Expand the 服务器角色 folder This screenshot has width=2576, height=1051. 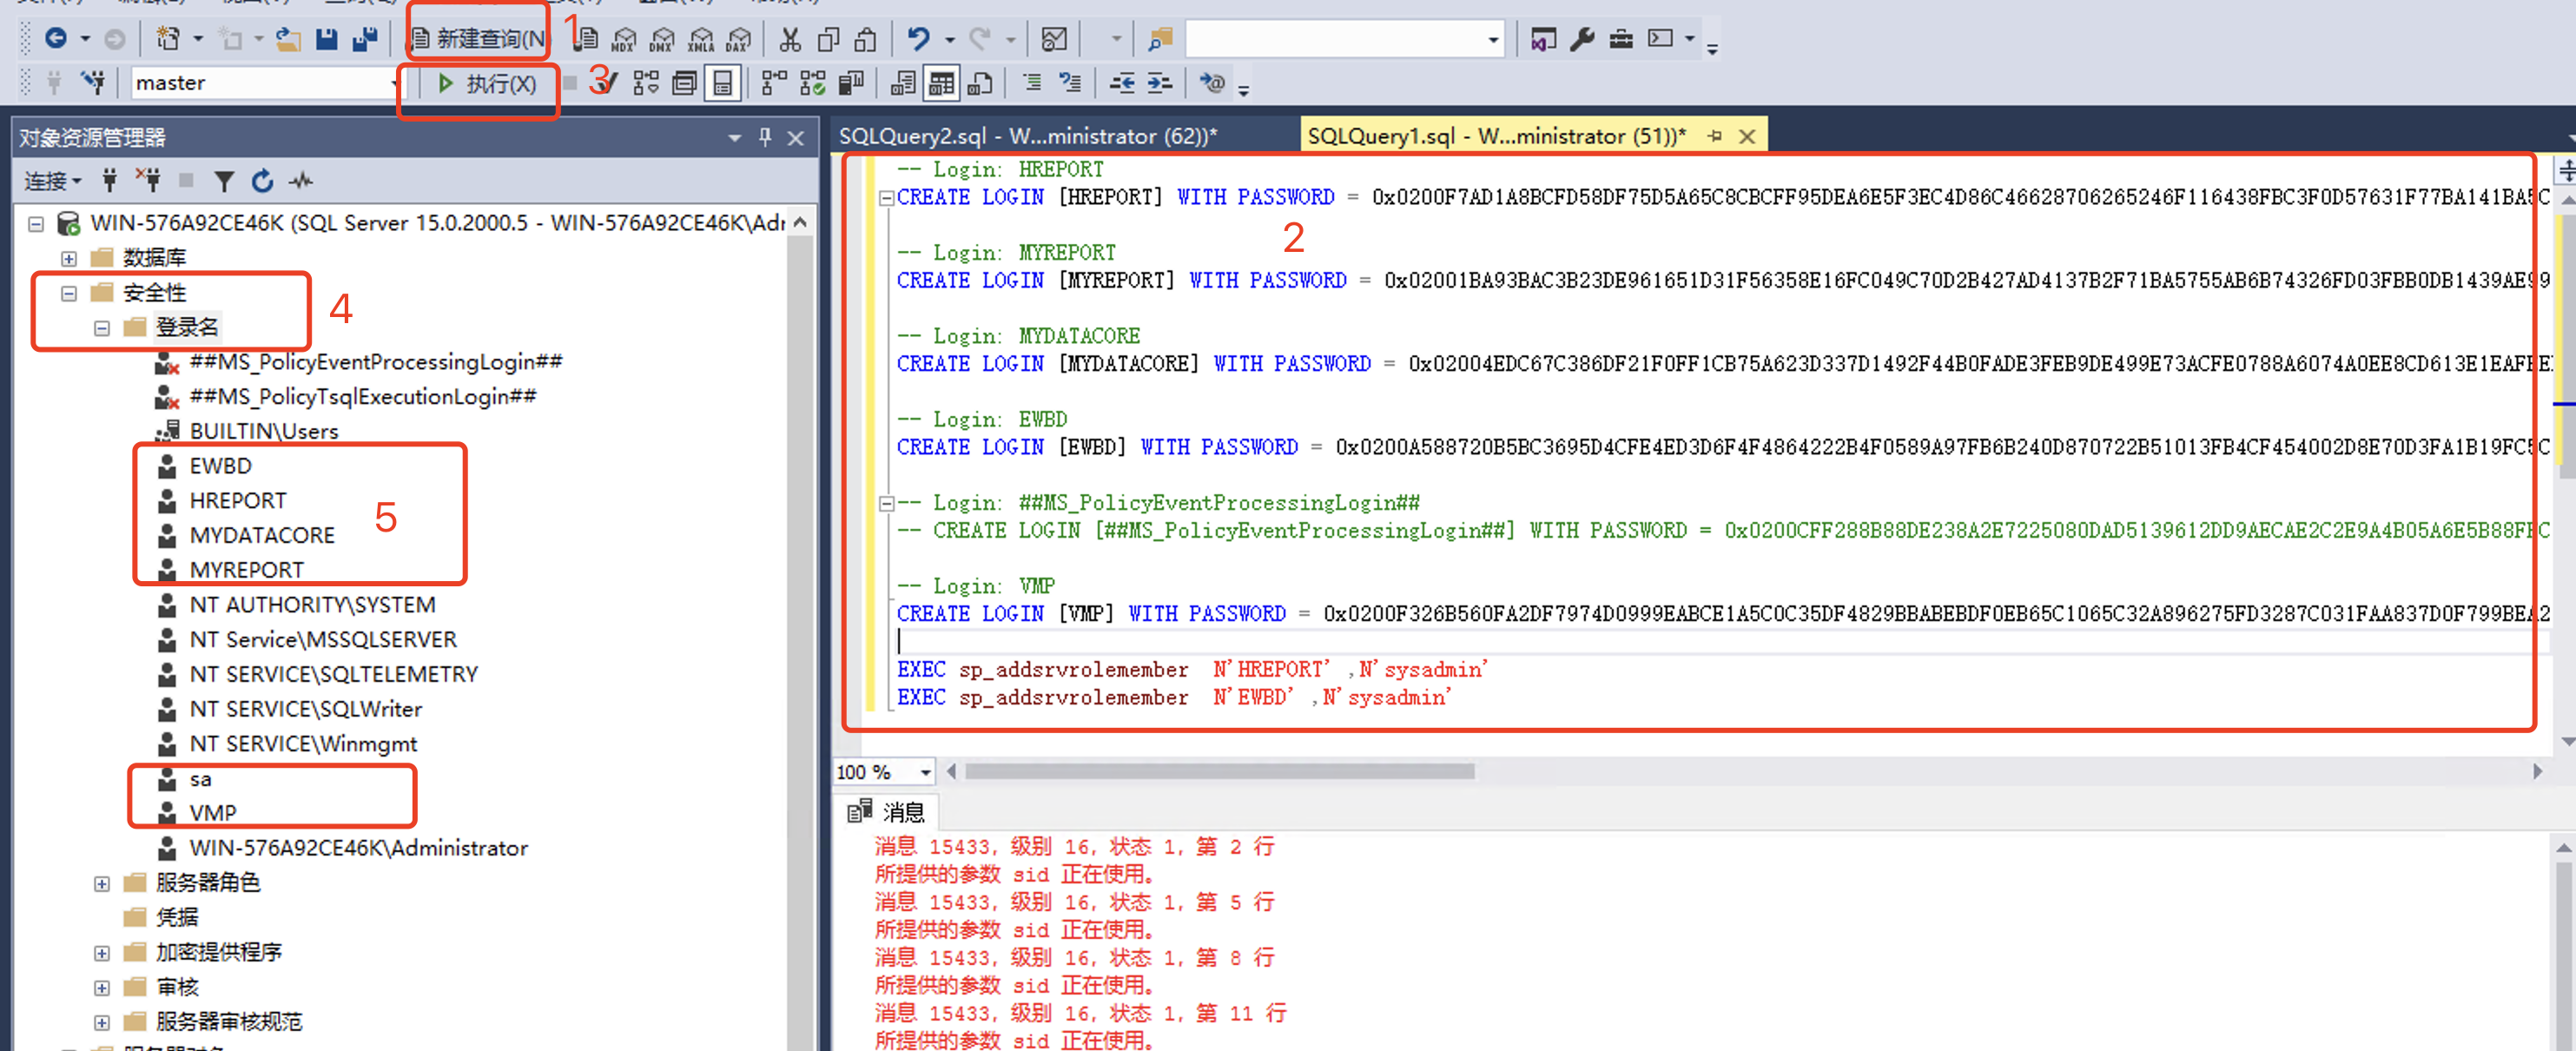(x=101, y=883)
